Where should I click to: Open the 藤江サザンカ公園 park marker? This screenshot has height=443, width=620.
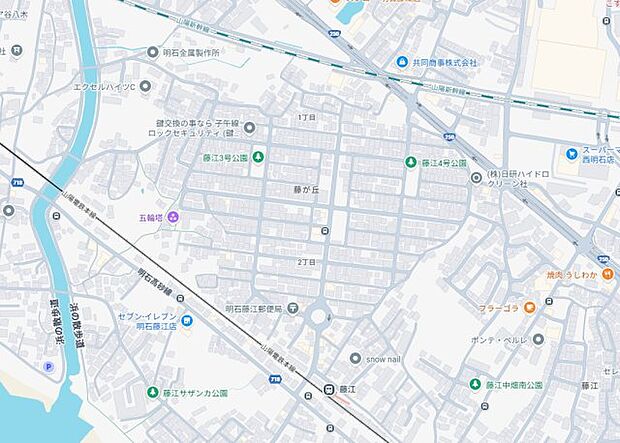point(152,392)
